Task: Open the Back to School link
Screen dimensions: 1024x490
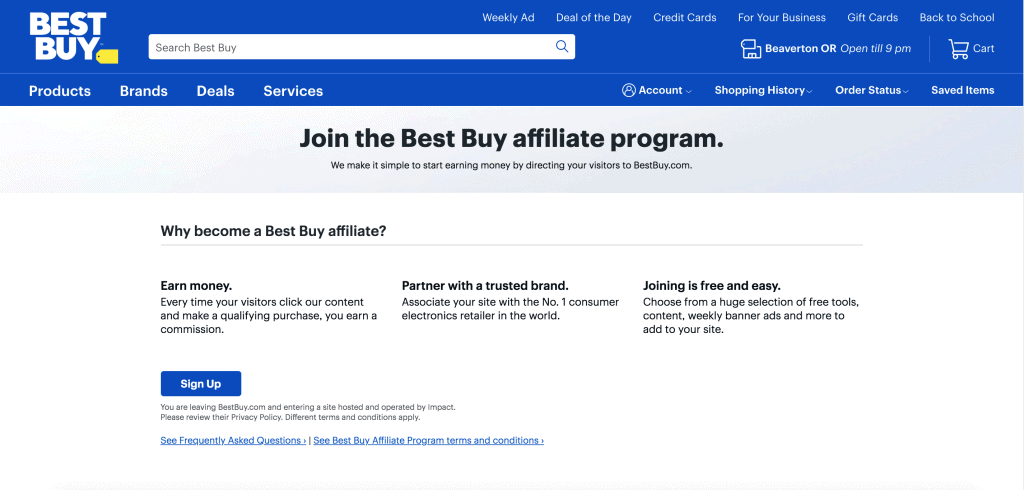Action: pos(957,18)
